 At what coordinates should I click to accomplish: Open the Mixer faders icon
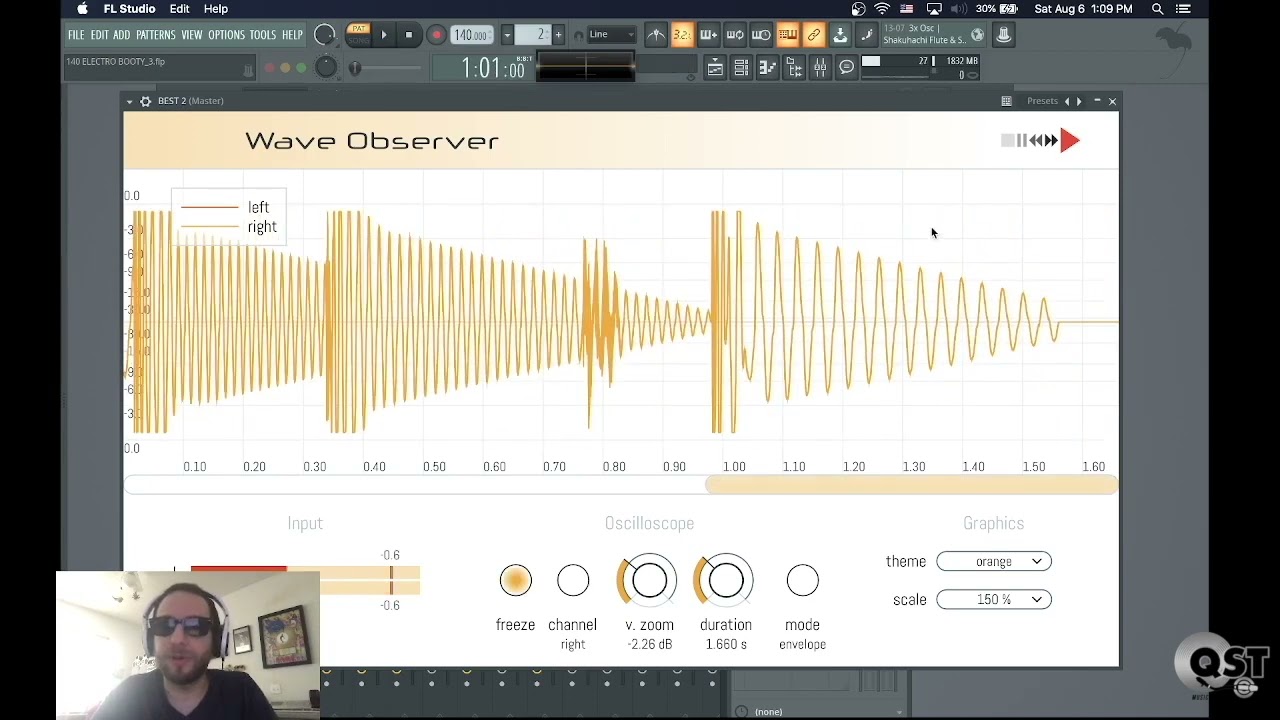tap(820, 68)
